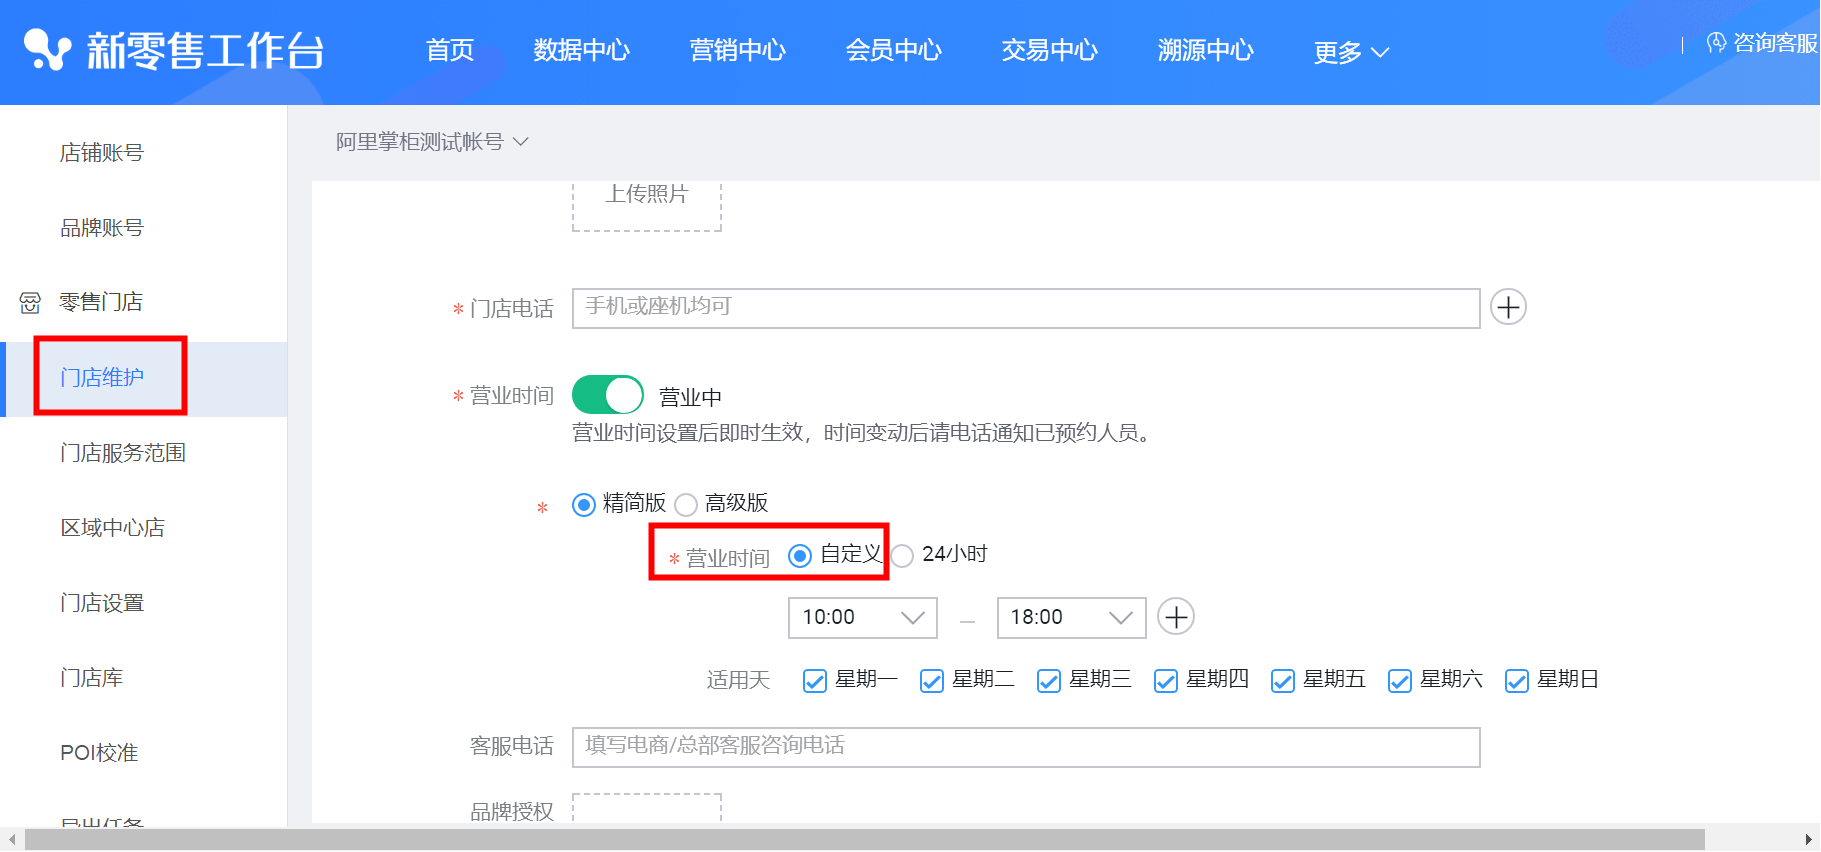1821x852 pixels.
Task: Open 营销中心 in top navigation
Action: [x=738, y=50]
